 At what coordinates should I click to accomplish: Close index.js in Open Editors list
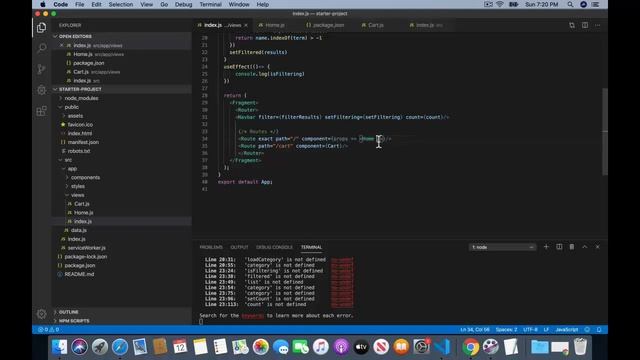tap(62, 45)
